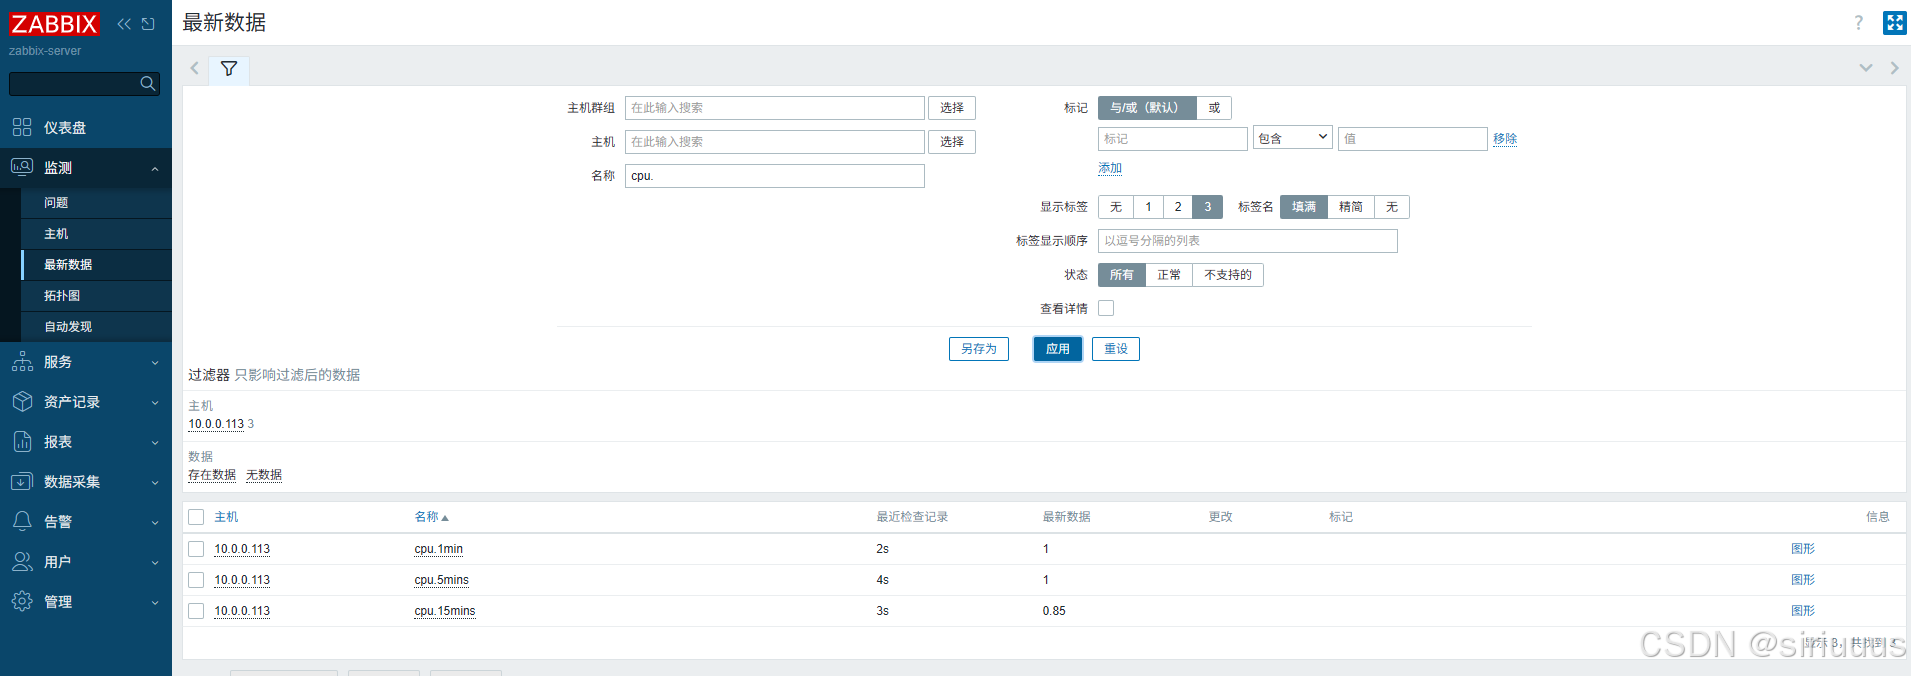Expand the 报表 menu section
The height and width of the screenshot is (676, 1911).
point(155,443)
